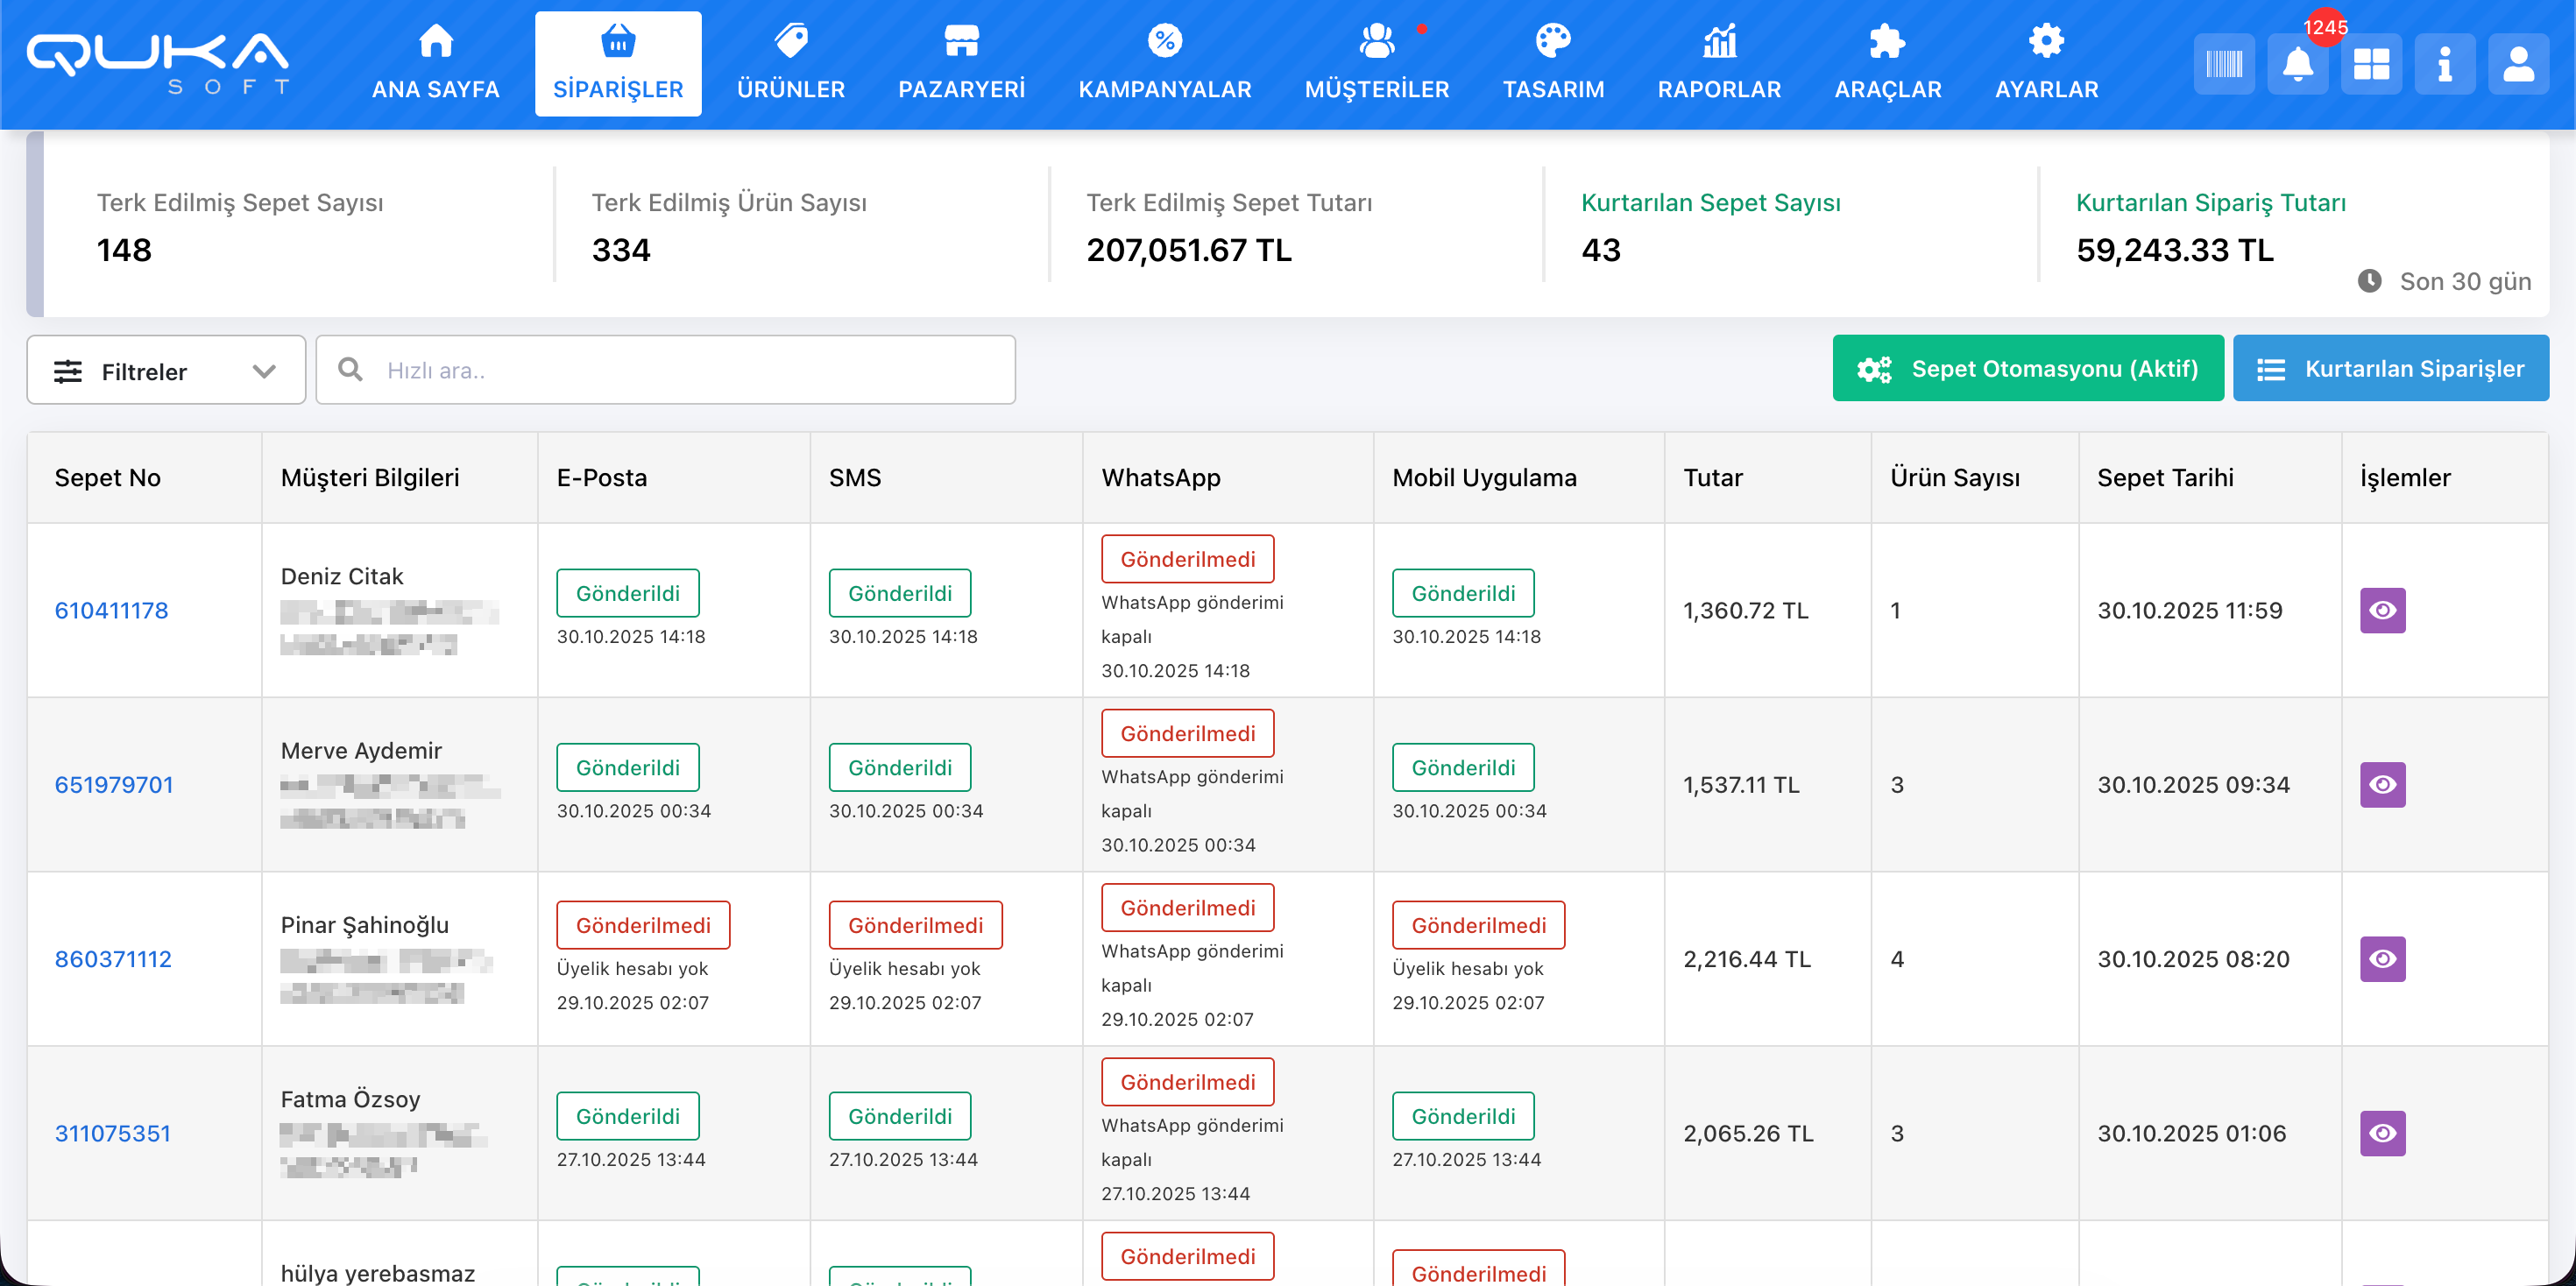Open the user profile icon

(x=2518, y=65)
